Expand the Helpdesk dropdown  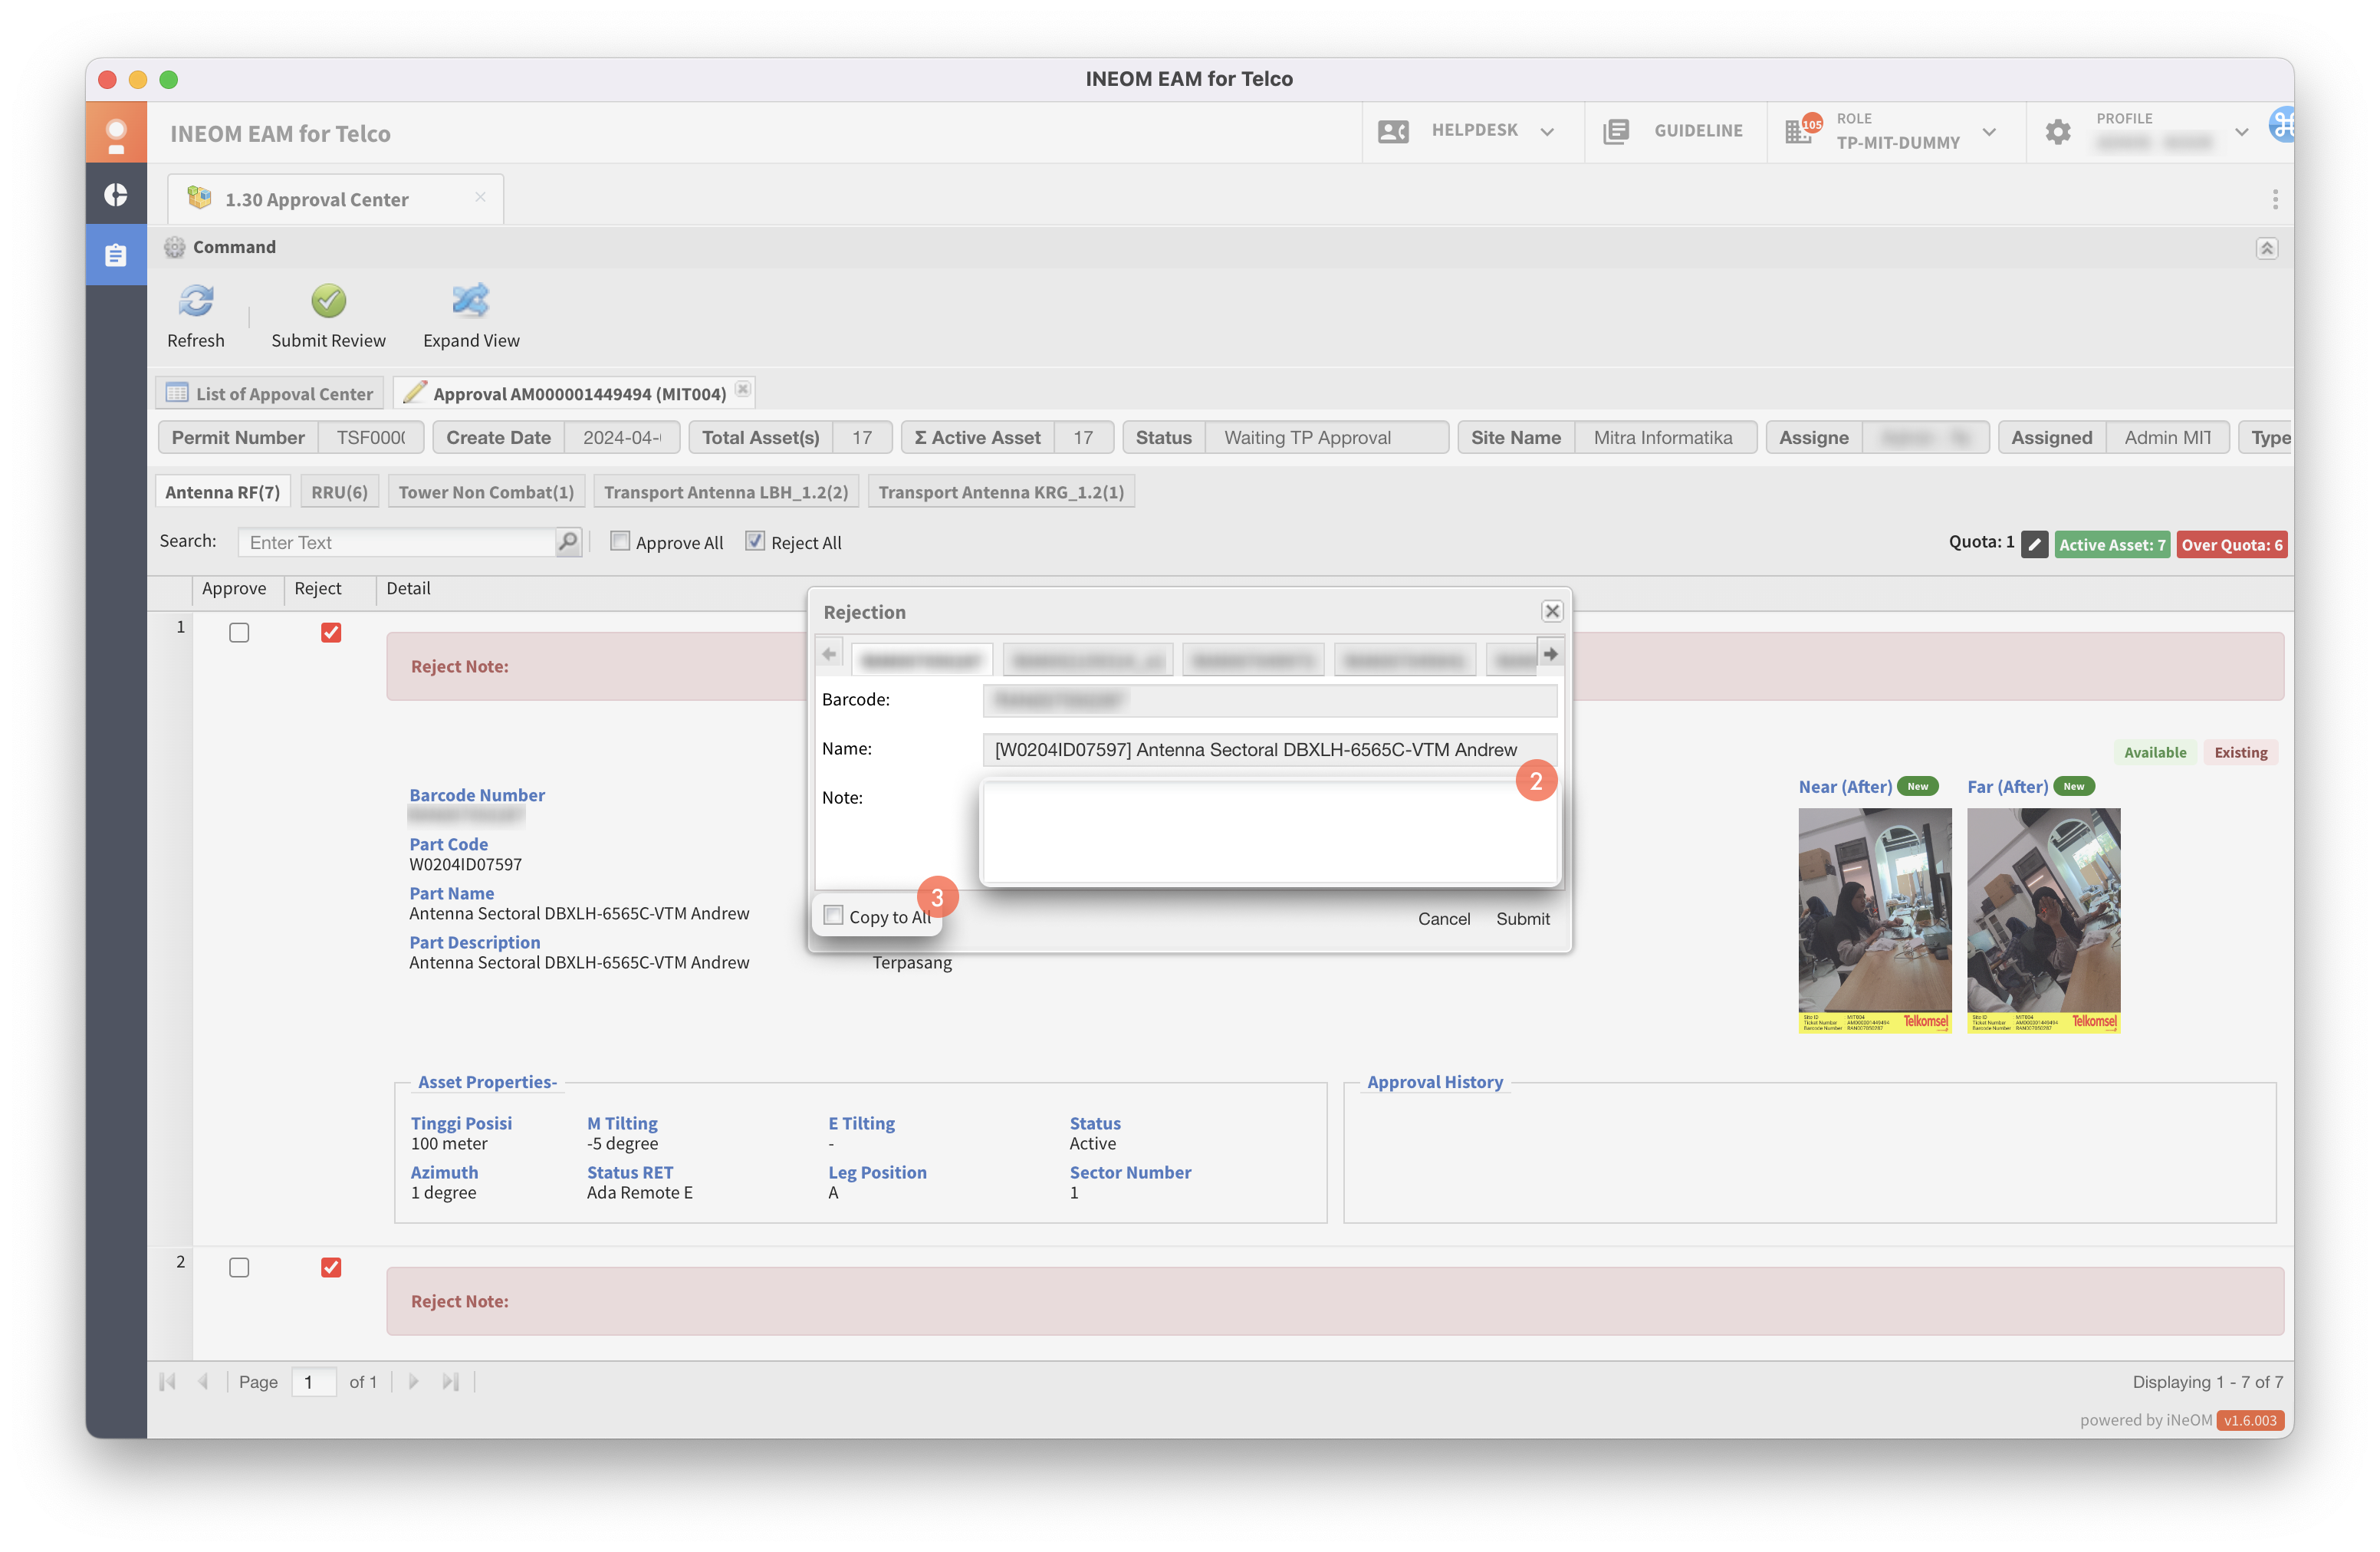1547,132
